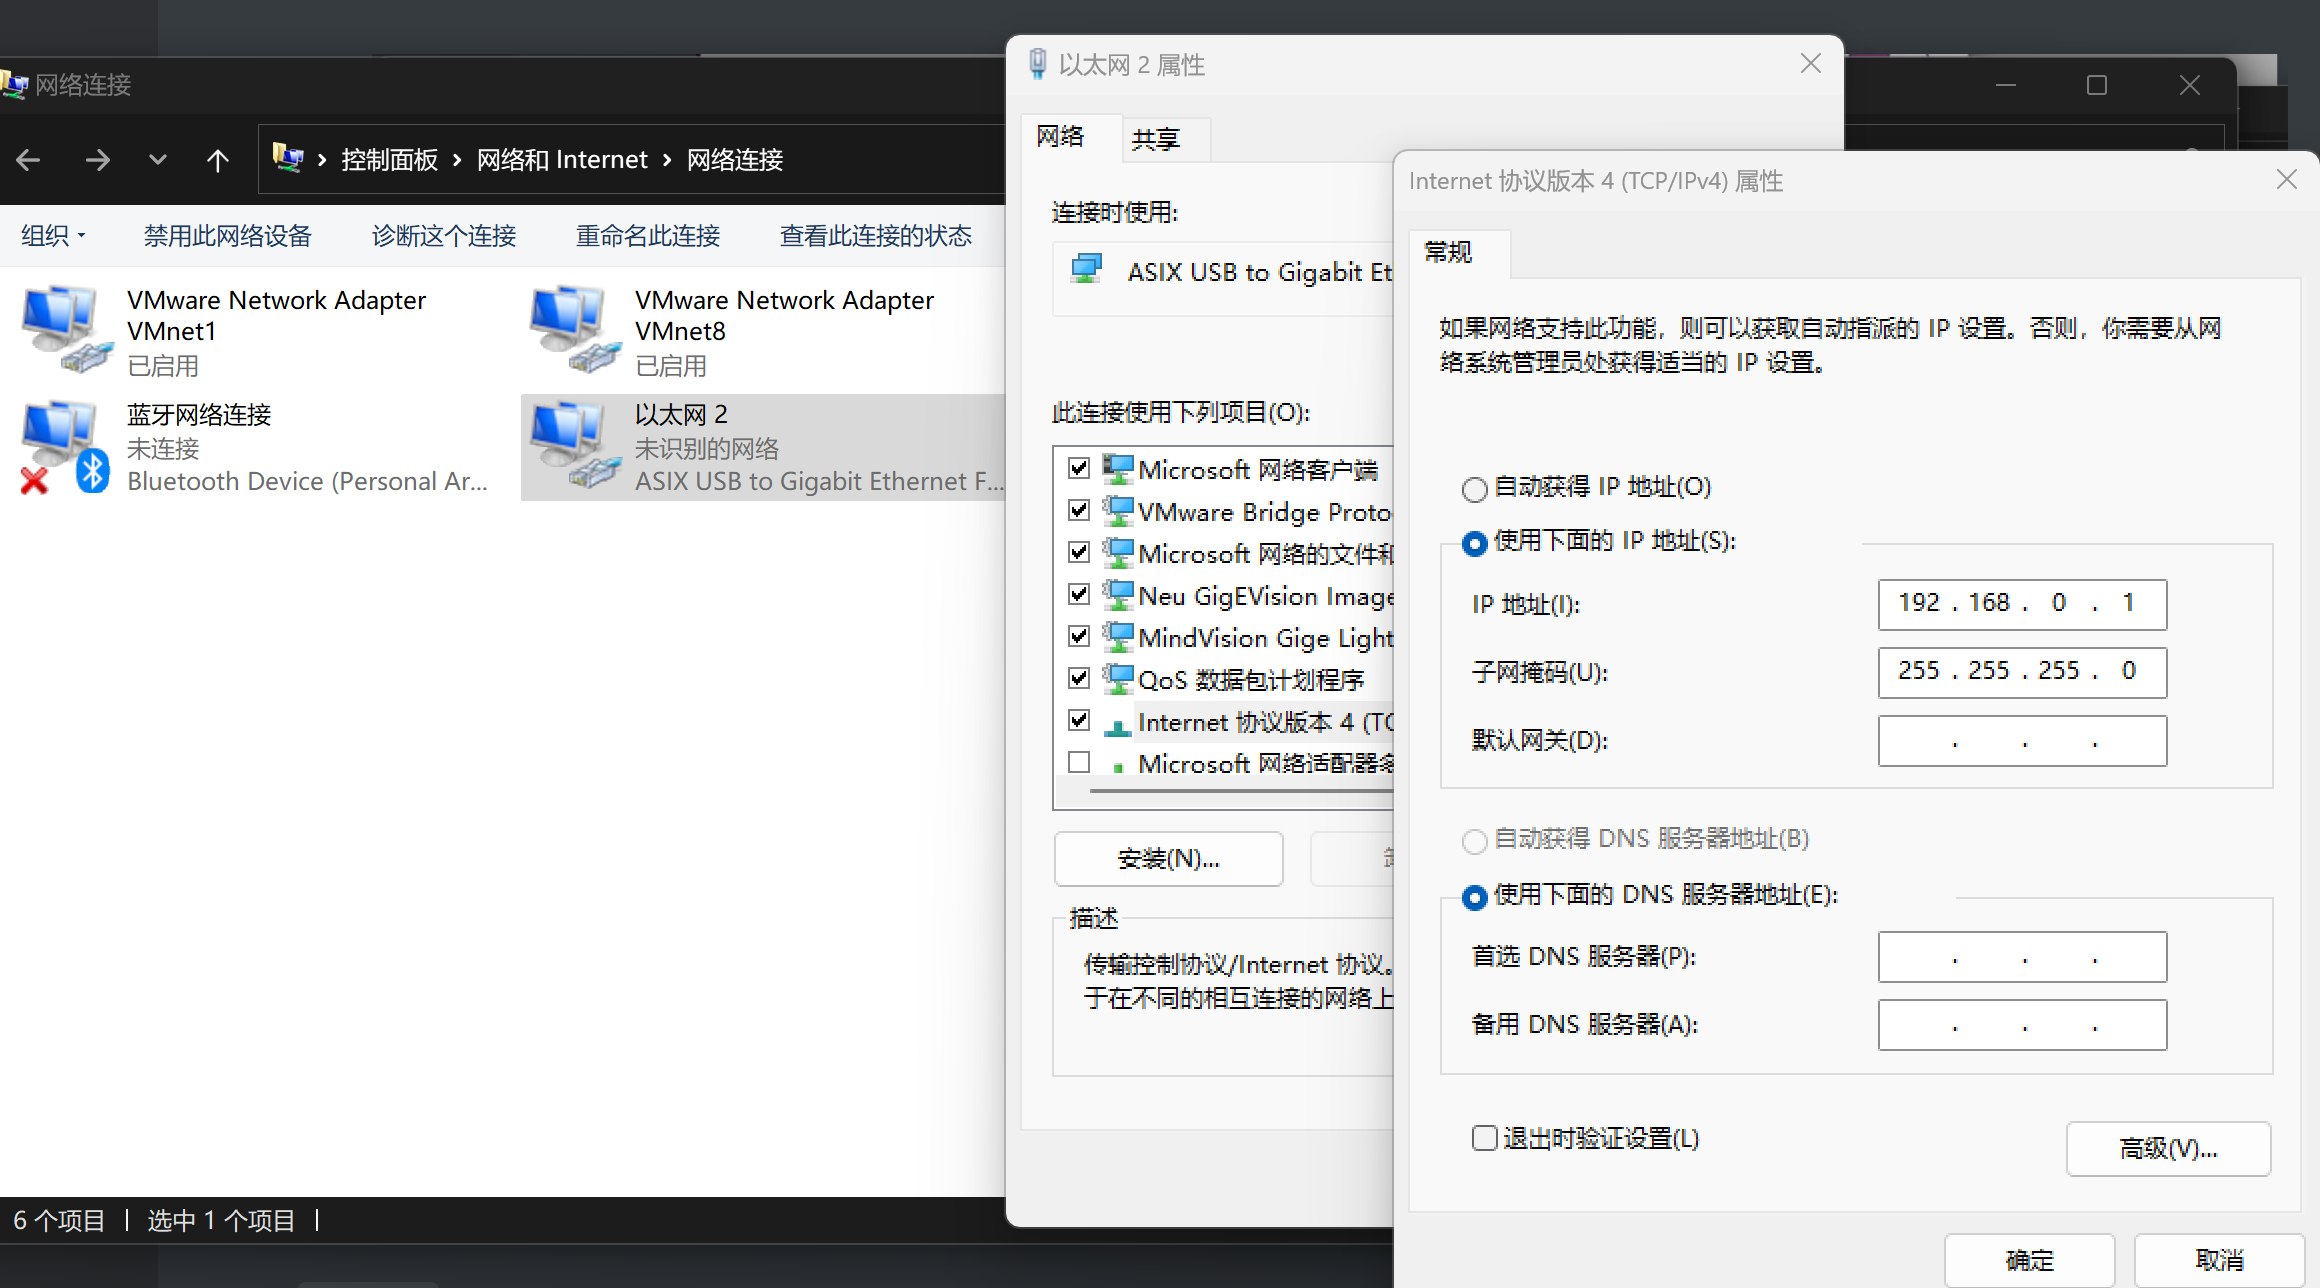2320x1288 pixels.
Task: Select VMware Network Adapter VMnet8 icon
Action: point(574,329)
